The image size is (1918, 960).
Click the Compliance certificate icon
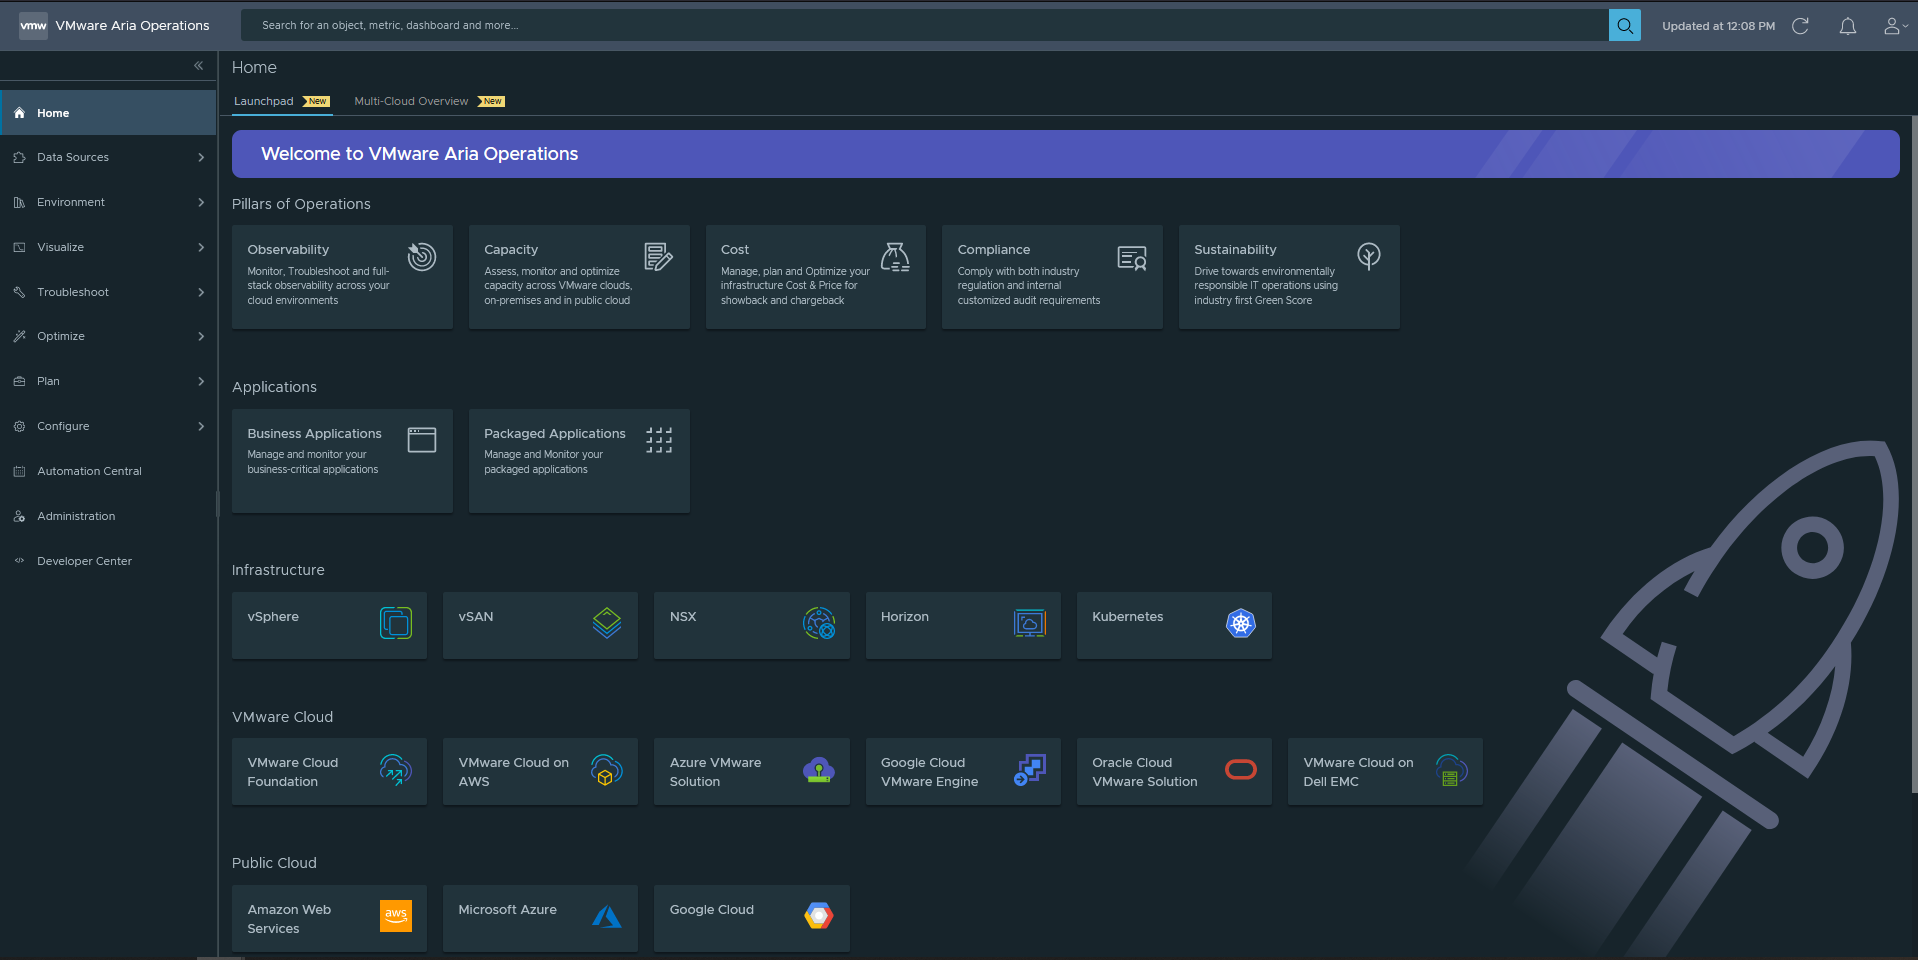coord(1132,258)
